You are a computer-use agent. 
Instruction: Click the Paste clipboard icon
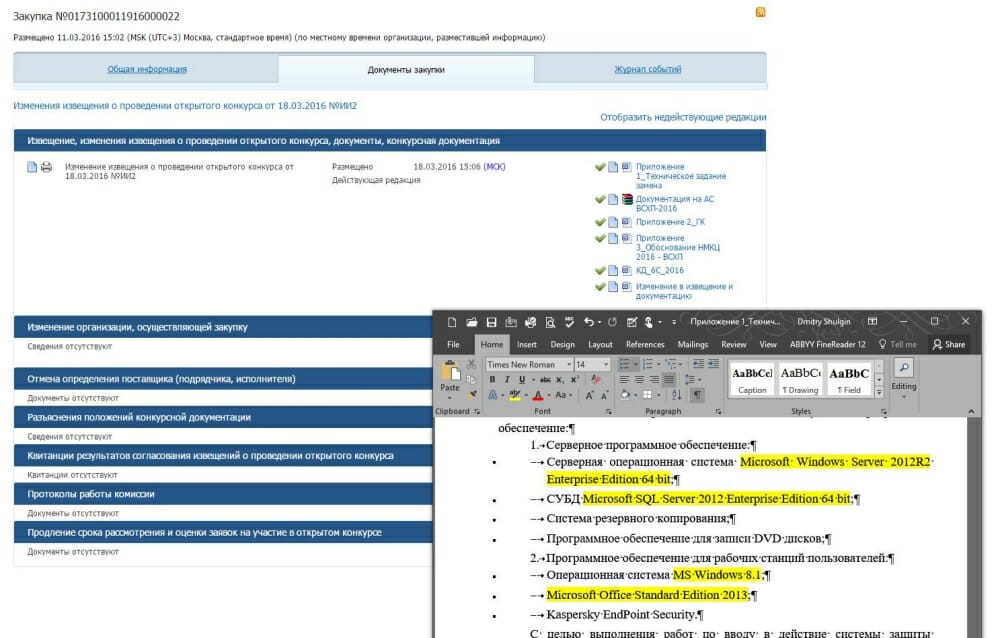[450, 371]
